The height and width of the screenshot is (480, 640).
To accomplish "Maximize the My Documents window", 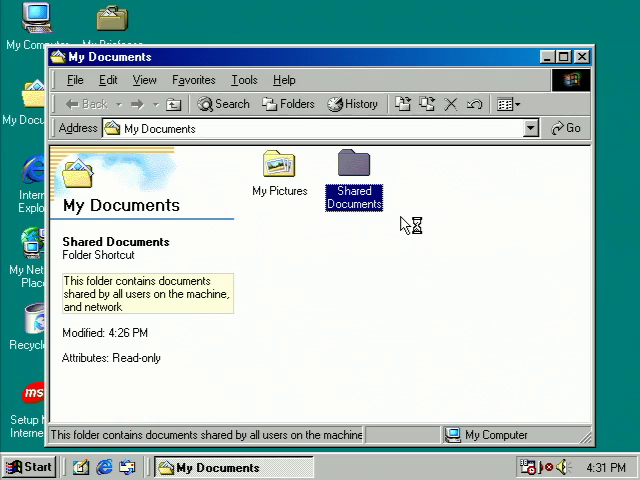I will pos(563,57).
